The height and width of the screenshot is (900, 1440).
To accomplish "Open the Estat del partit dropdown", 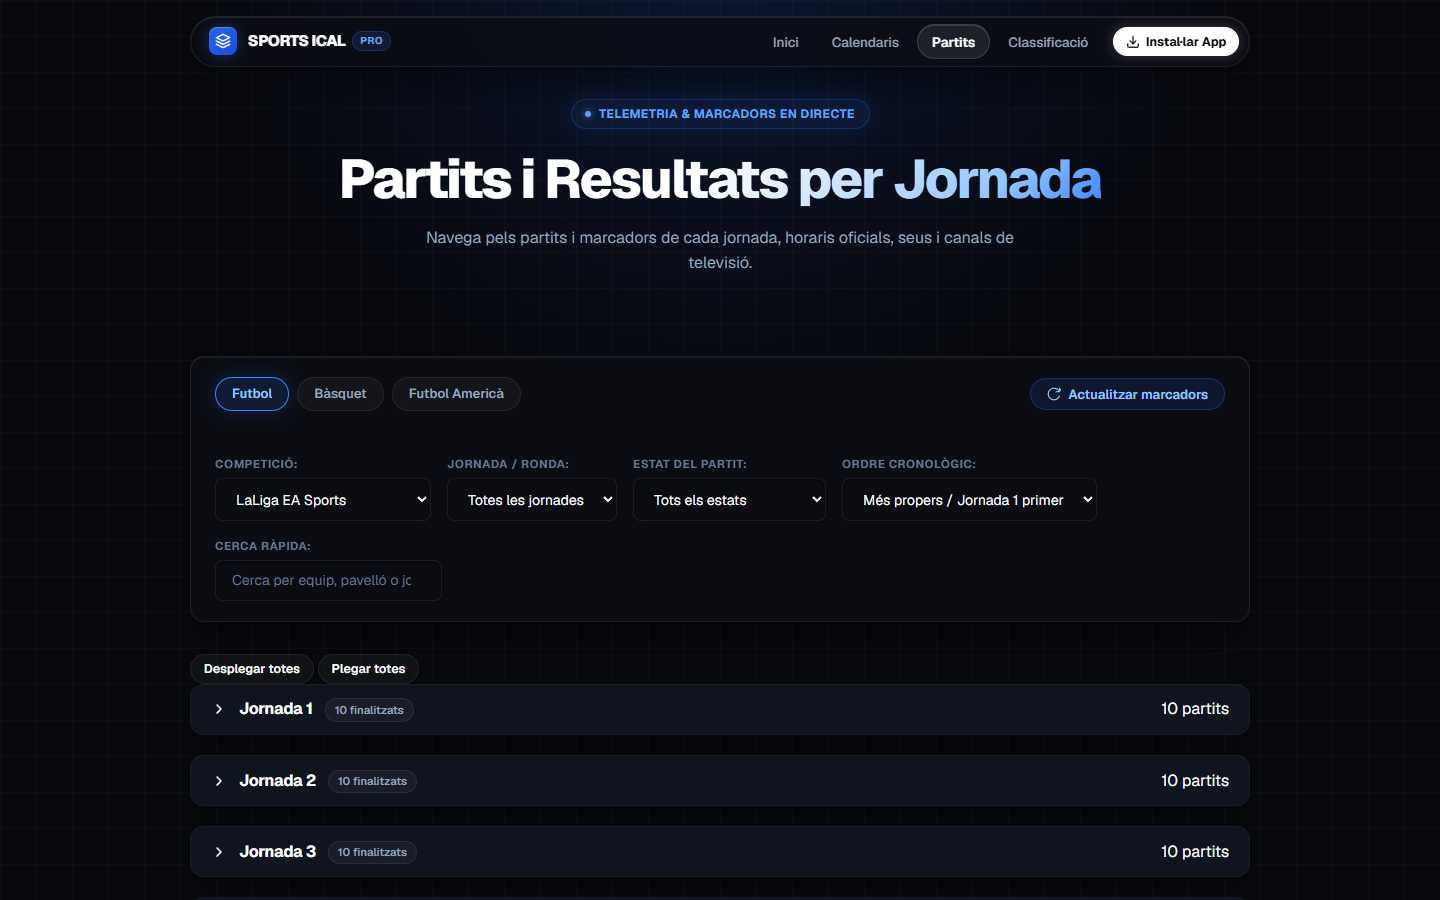I will point(729,500).
